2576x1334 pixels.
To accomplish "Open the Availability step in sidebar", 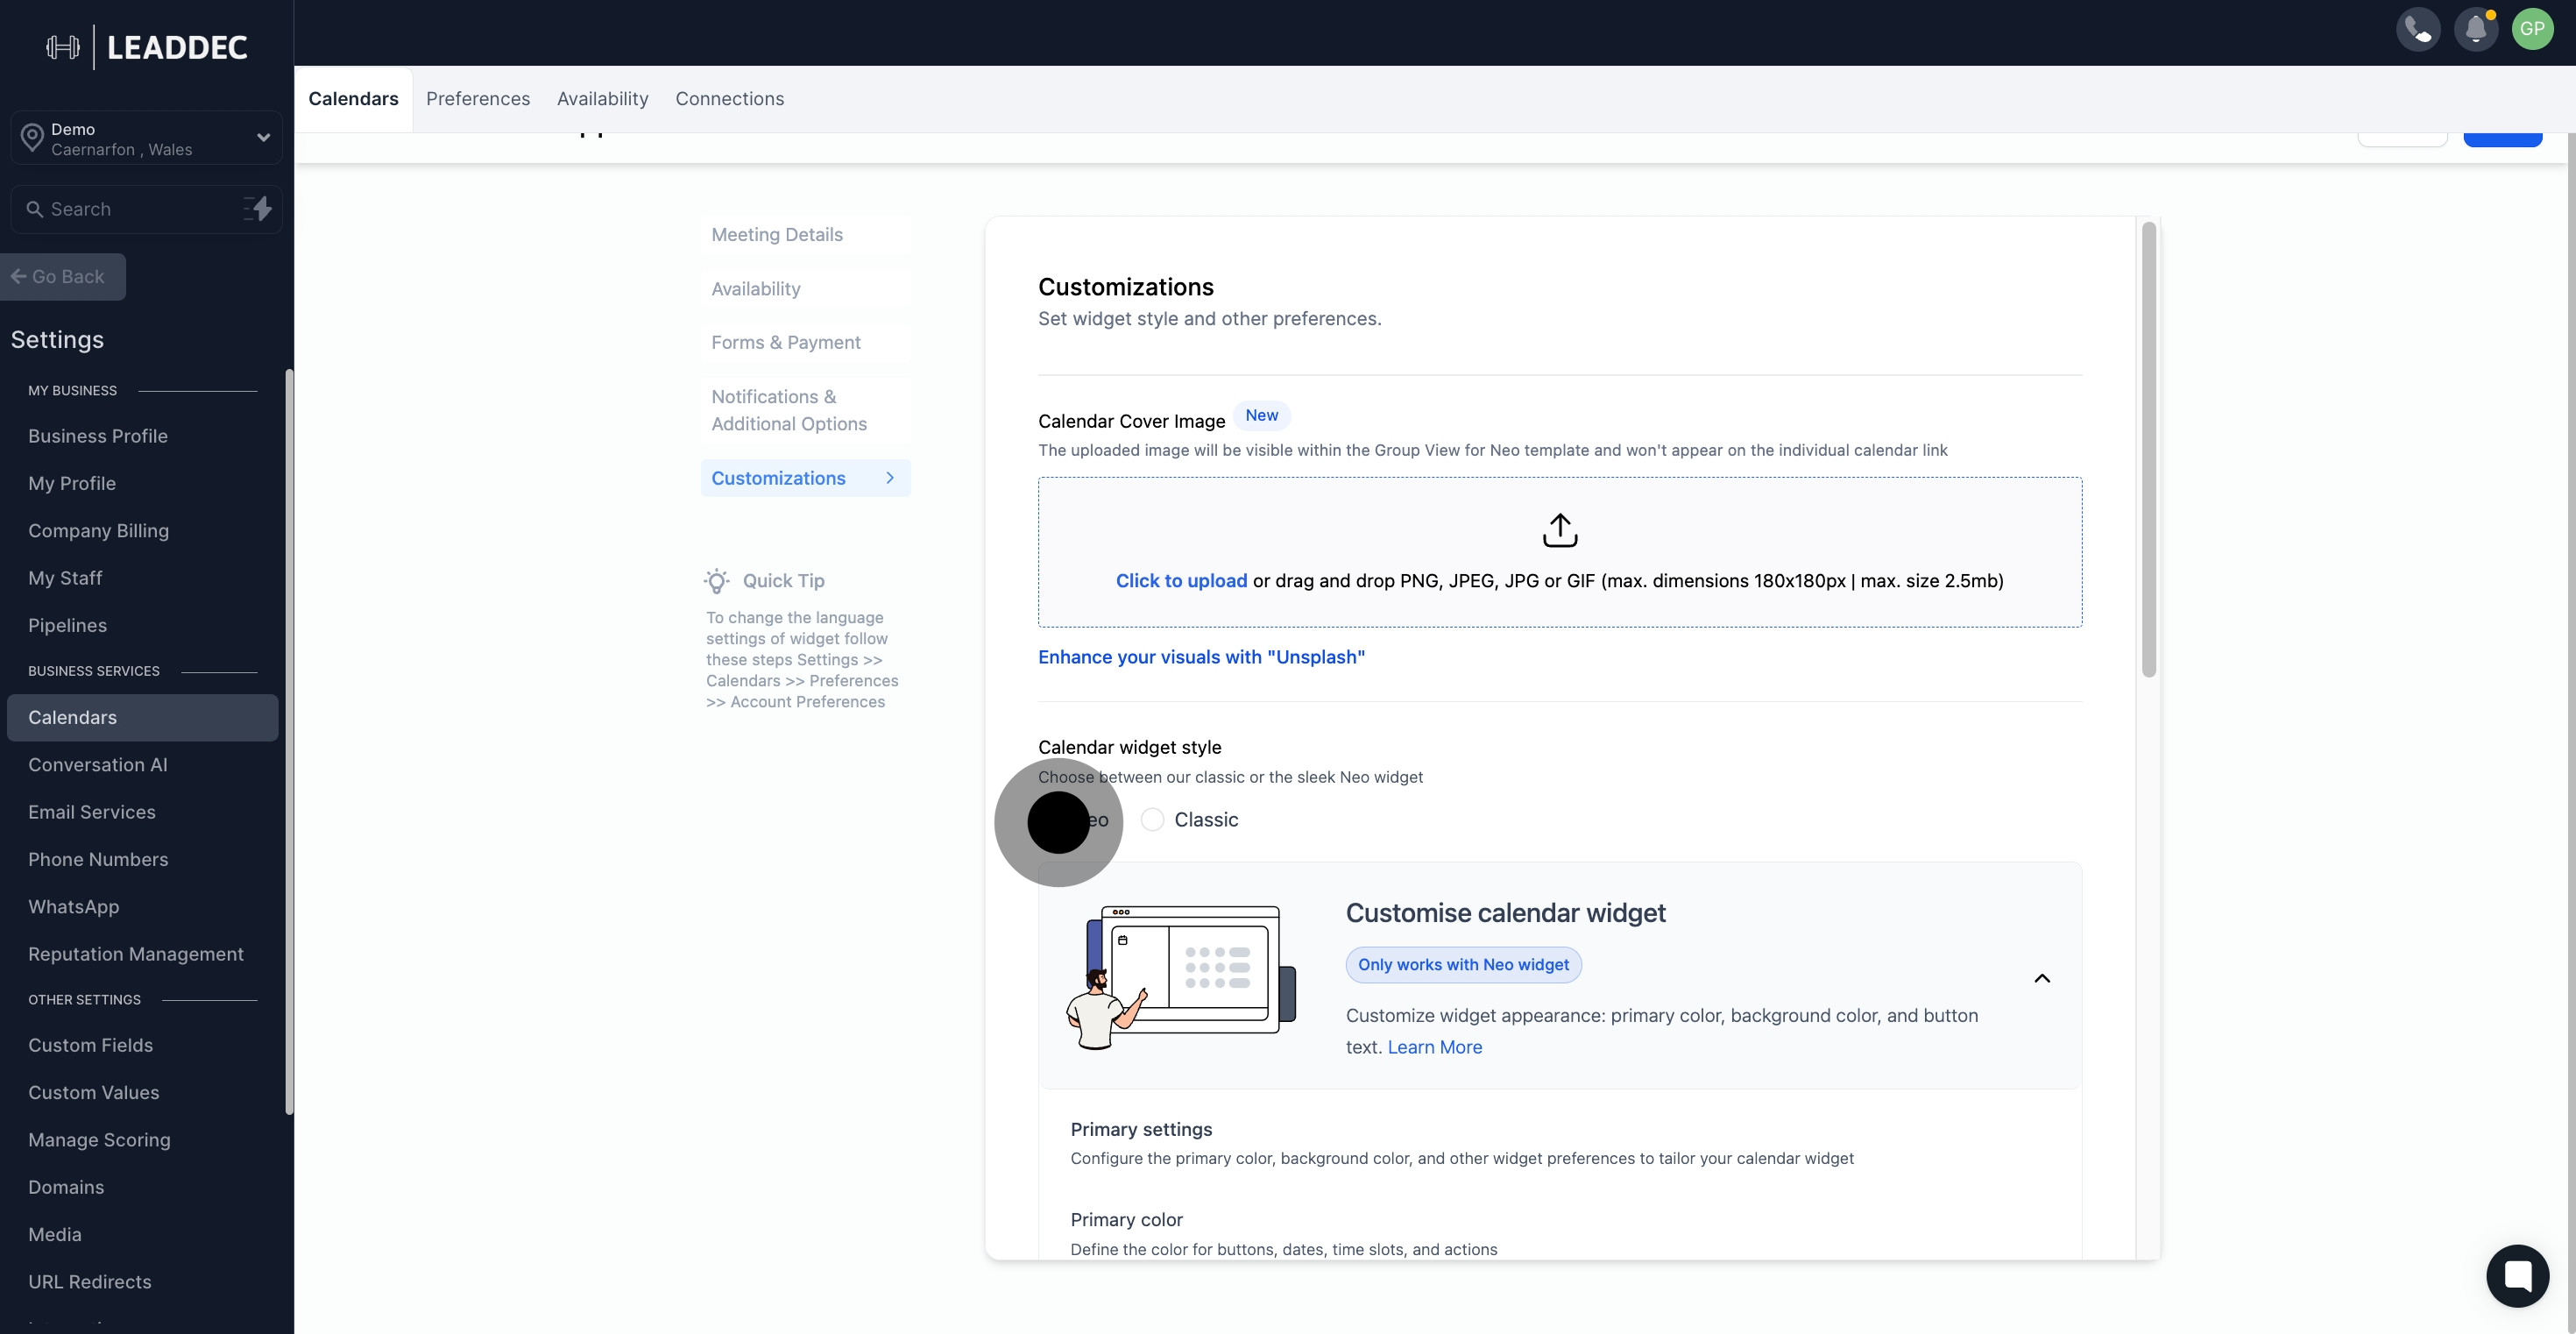I will (x=805, y=289).
